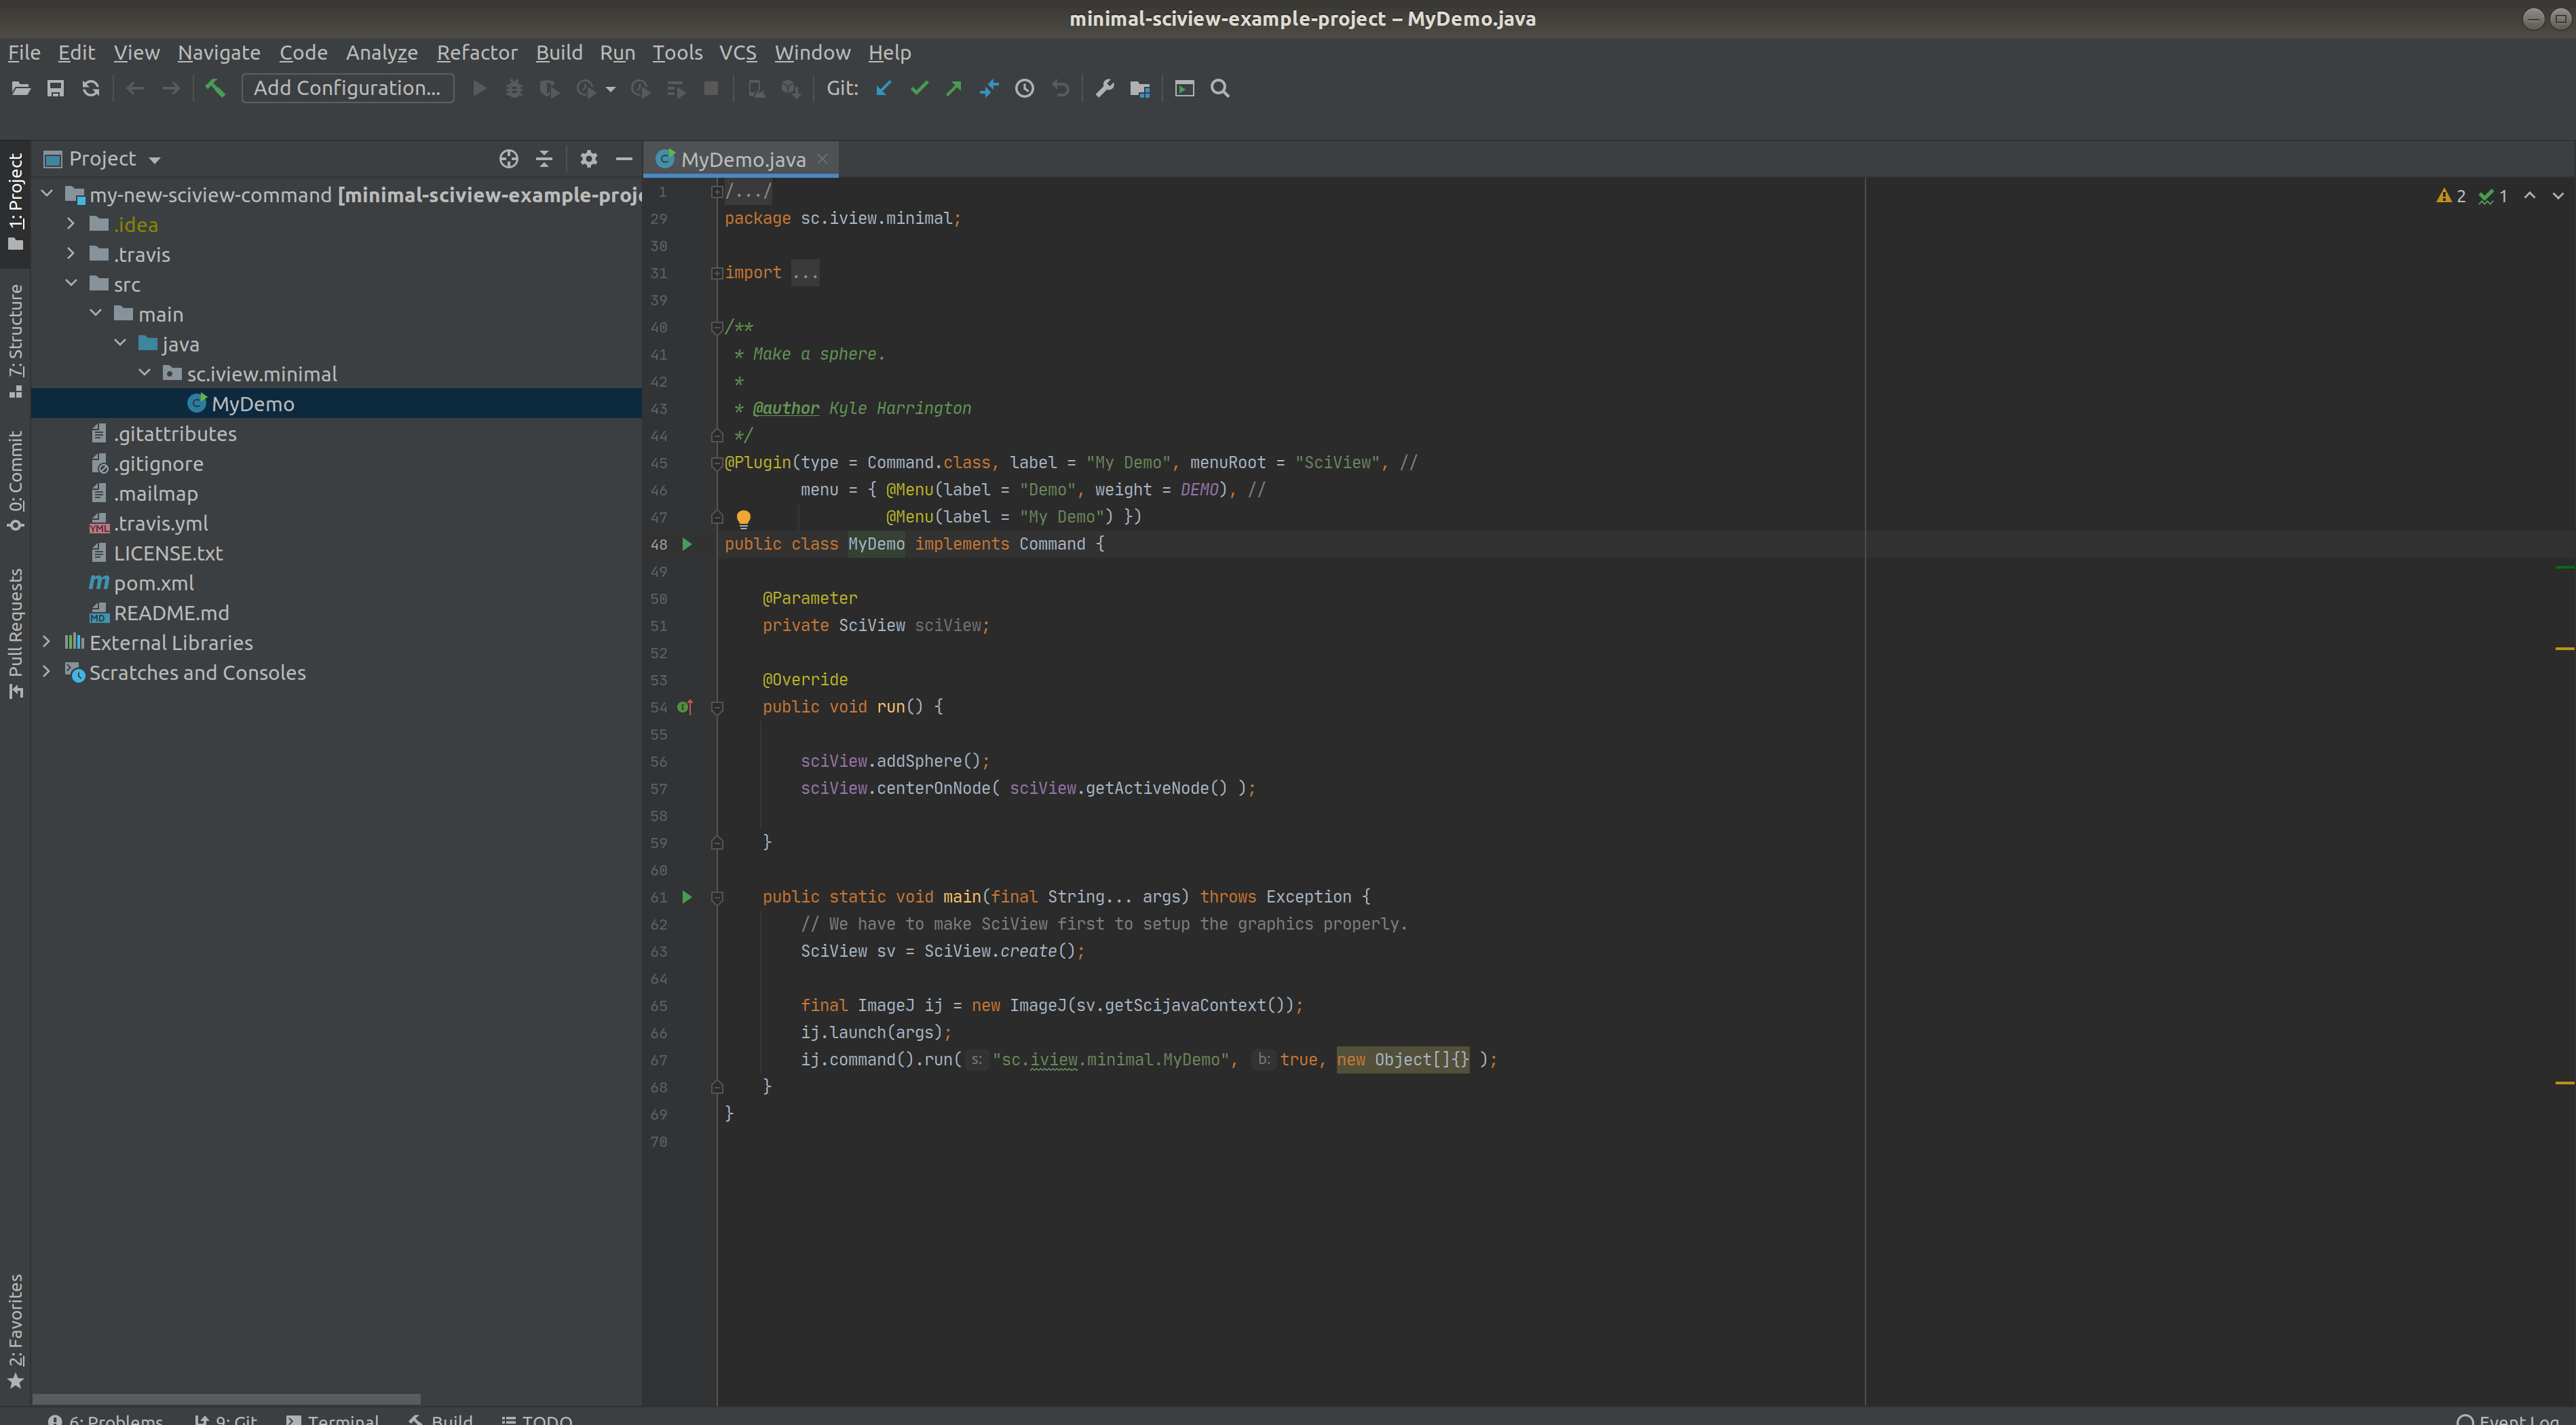
Task: Collapse the sc.iview.minimal package
Action: click(x=145, y=373)
